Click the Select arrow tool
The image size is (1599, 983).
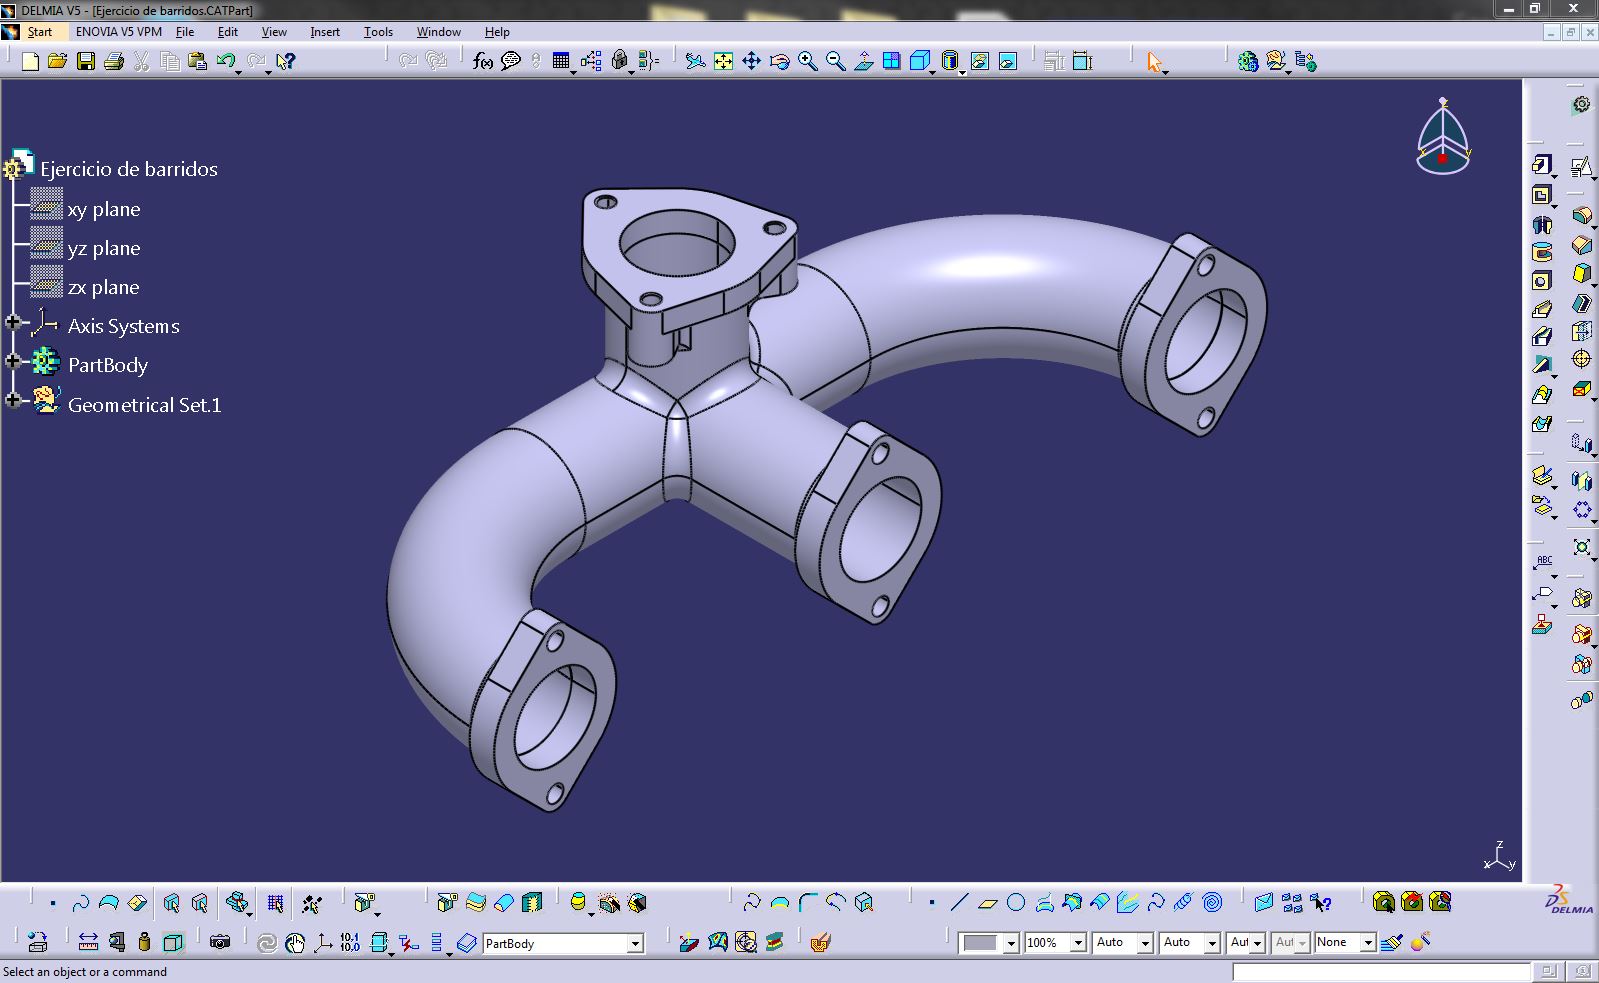(1155, 62)
